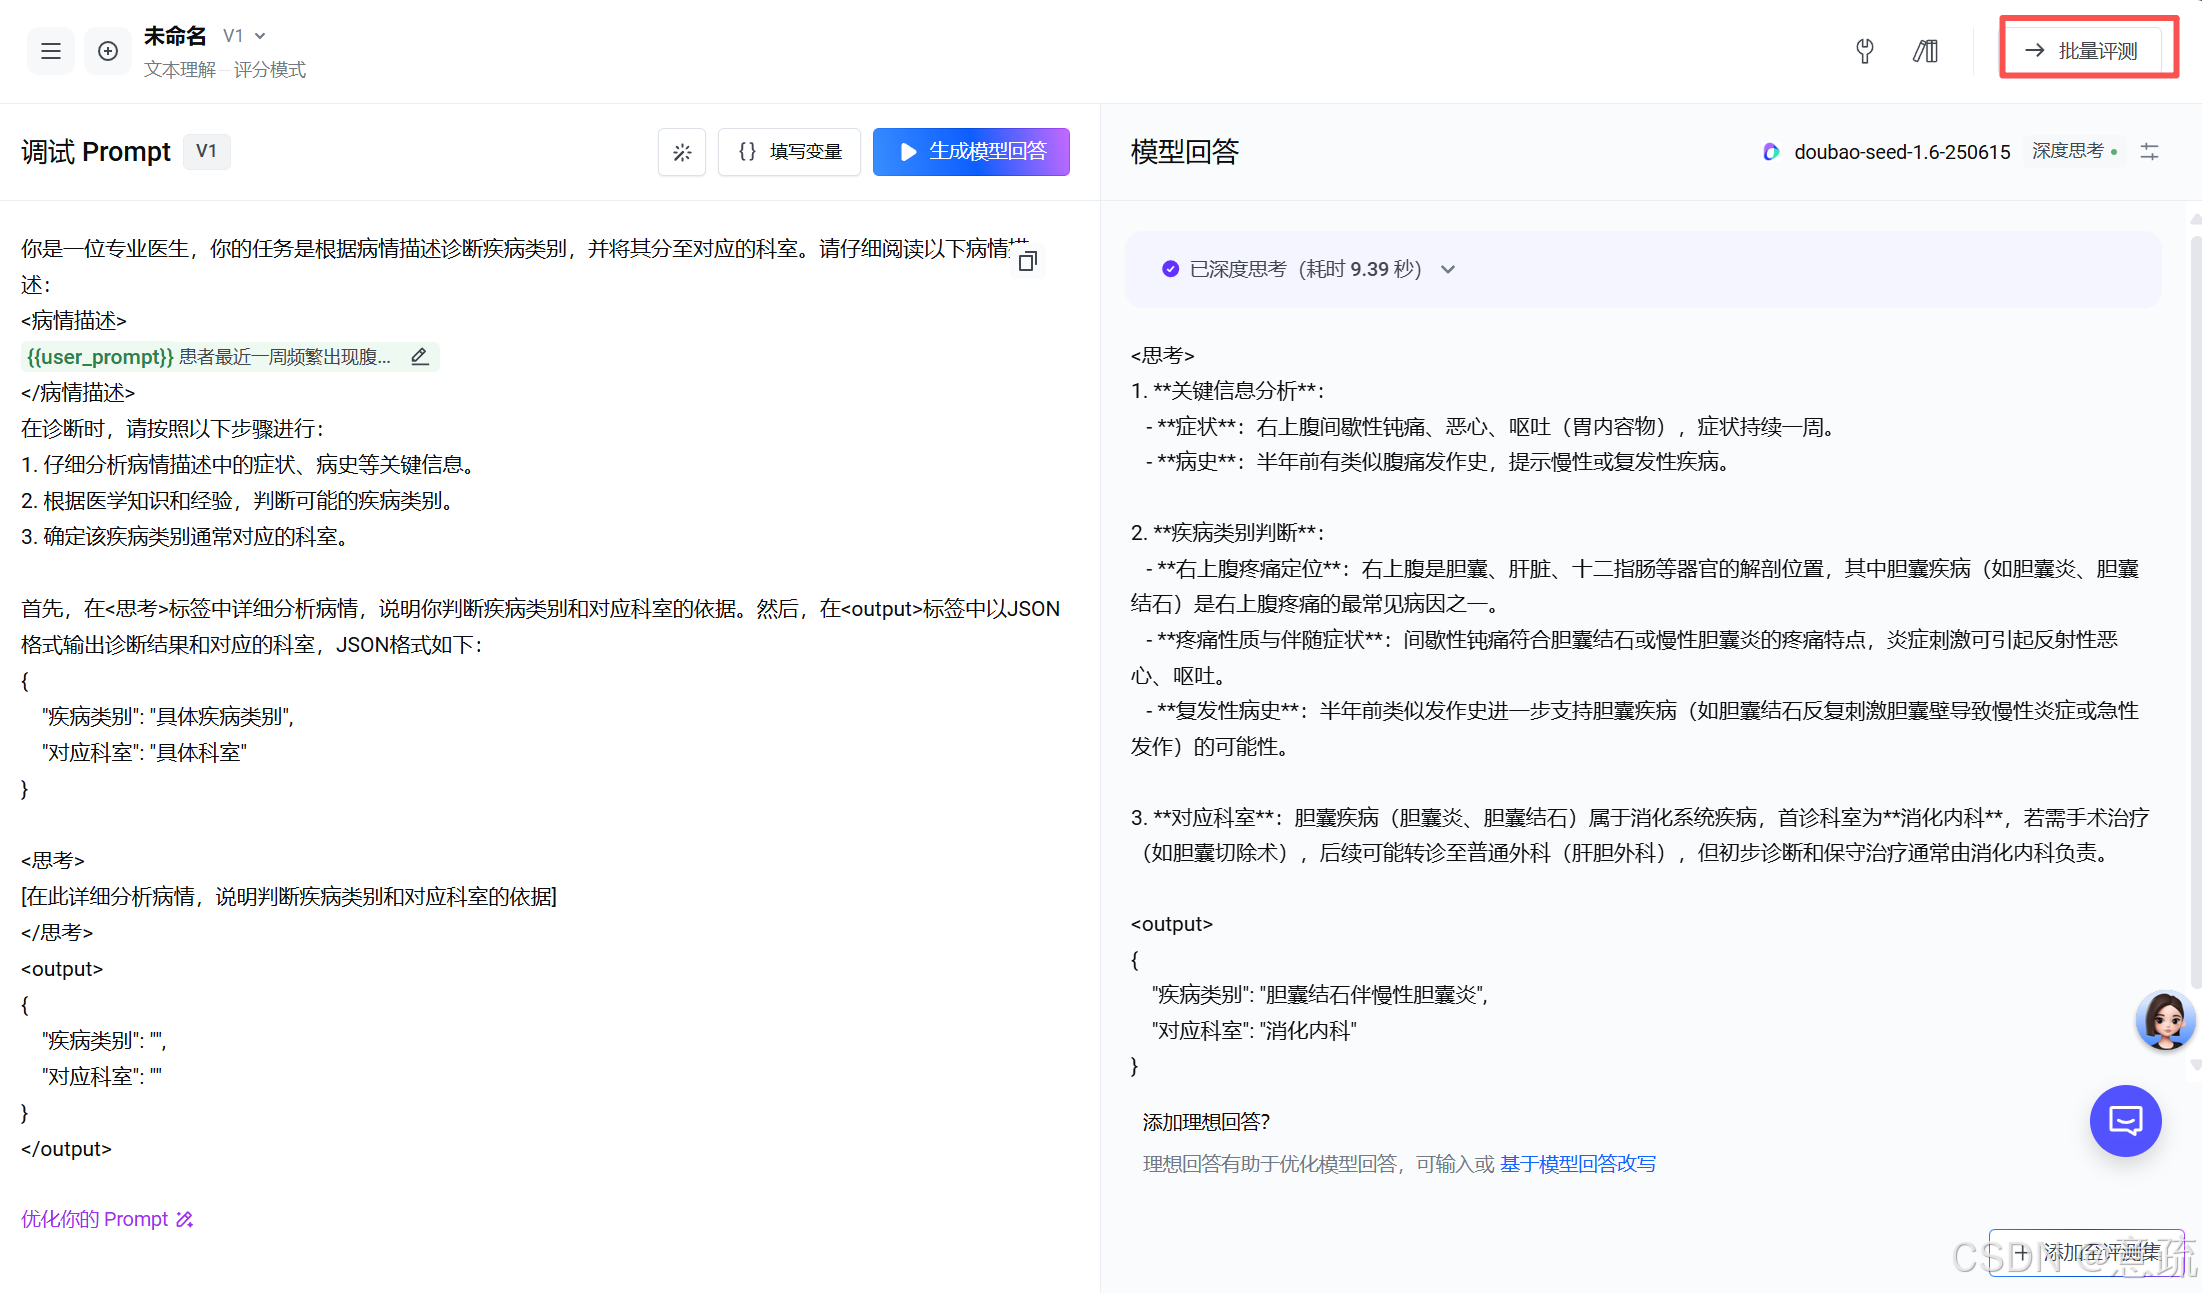Open model parameter adjustment icon
2202x1293 pixels.
2150,151
